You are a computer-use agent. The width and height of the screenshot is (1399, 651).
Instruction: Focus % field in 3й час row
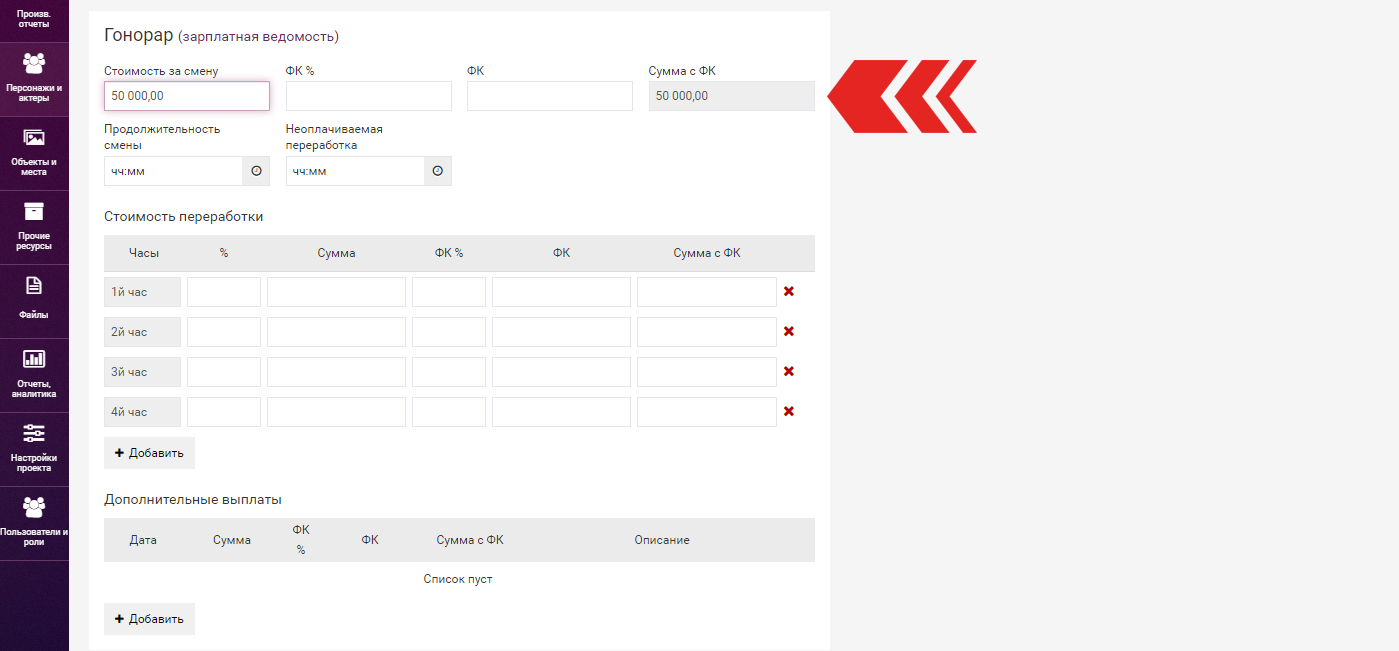pos(224,372)
